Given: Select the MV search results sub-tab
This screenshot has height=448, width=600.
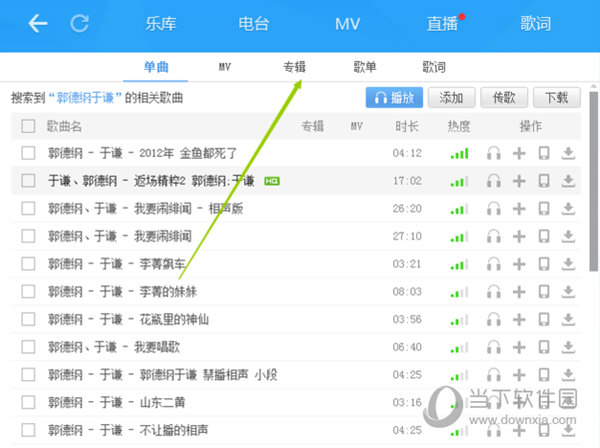Looking at the screenshot, I should coord(225,67).
